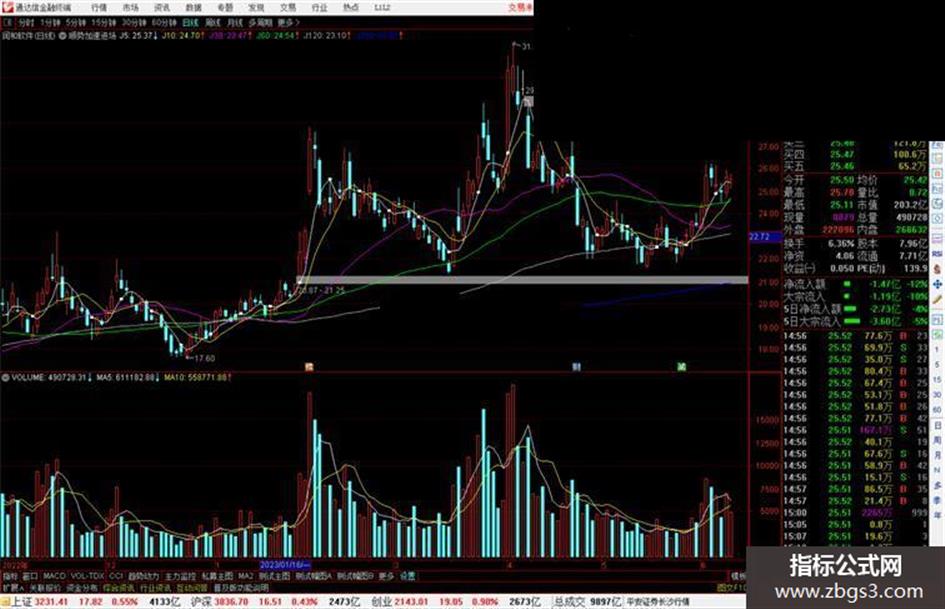Click 买五 order book row

(x=856, y=166)
